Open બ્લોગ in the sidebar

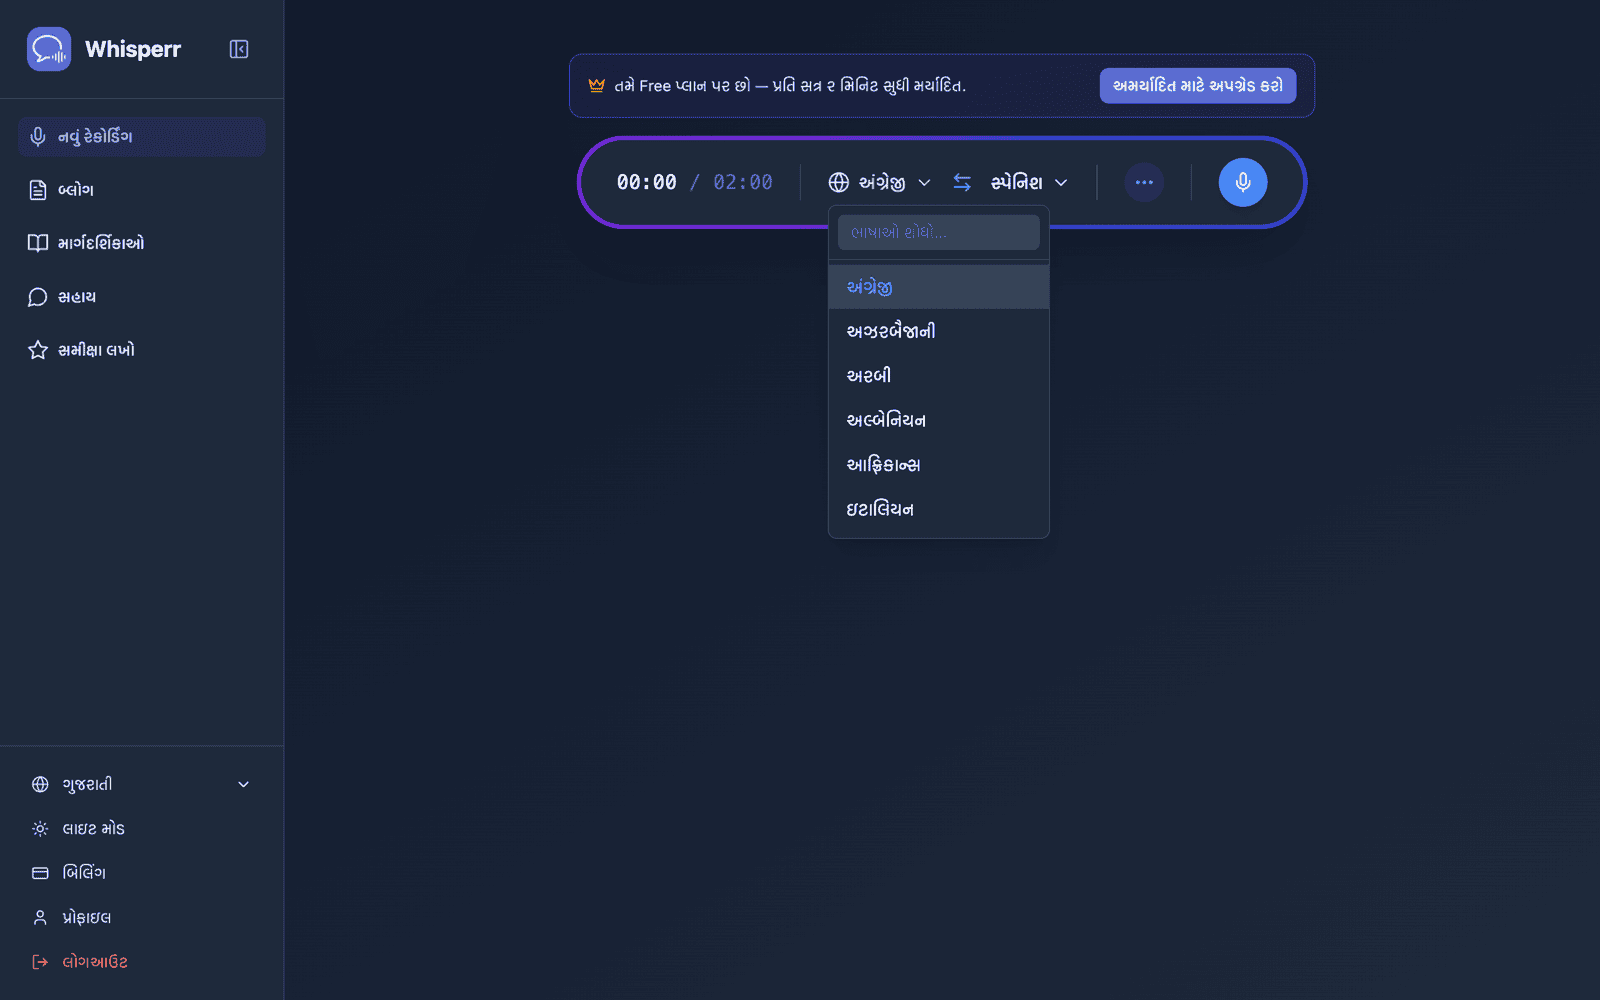(141, 190)
